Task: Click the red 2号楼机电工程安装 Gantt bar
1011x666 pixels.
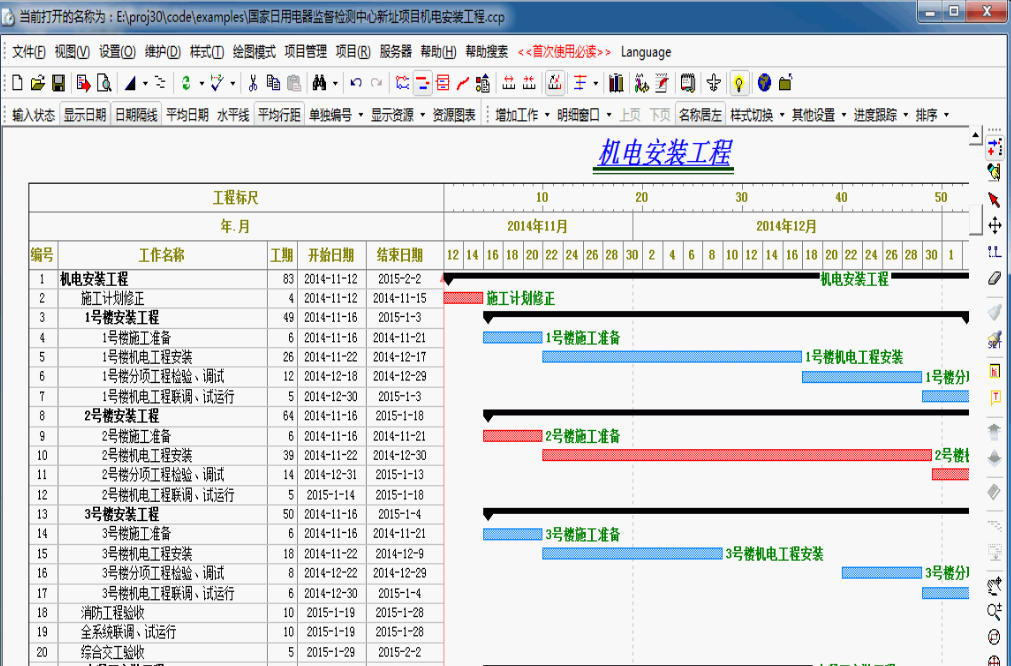Action: (x=736, y=455)
